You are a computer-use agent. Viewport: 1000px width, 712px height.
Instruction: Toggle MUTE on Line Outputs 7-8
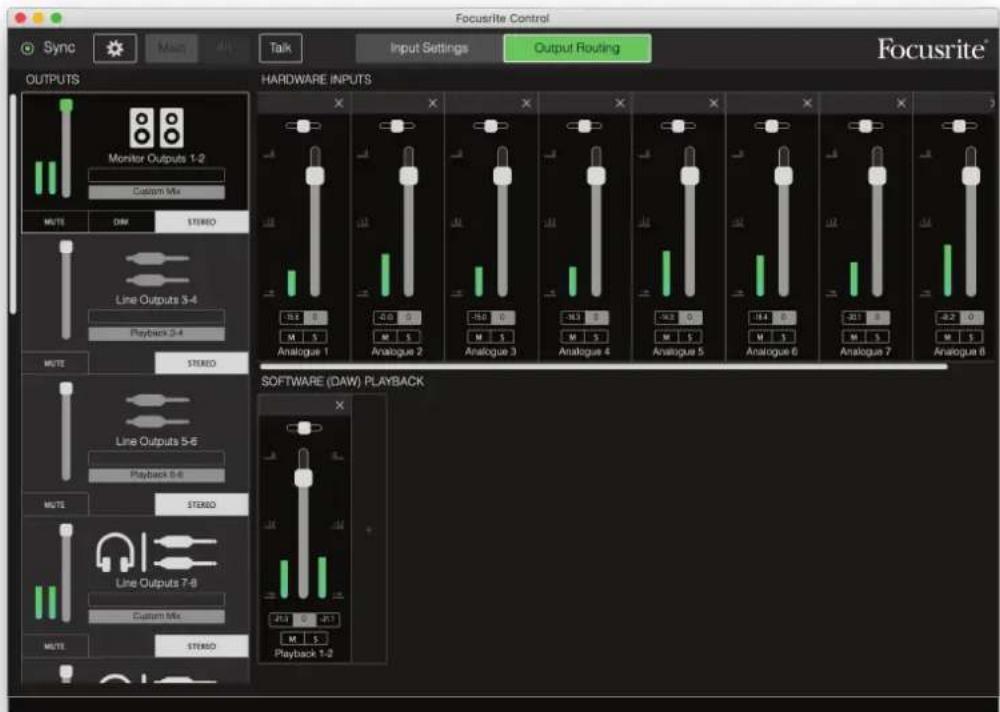click(x=55, y=646)
